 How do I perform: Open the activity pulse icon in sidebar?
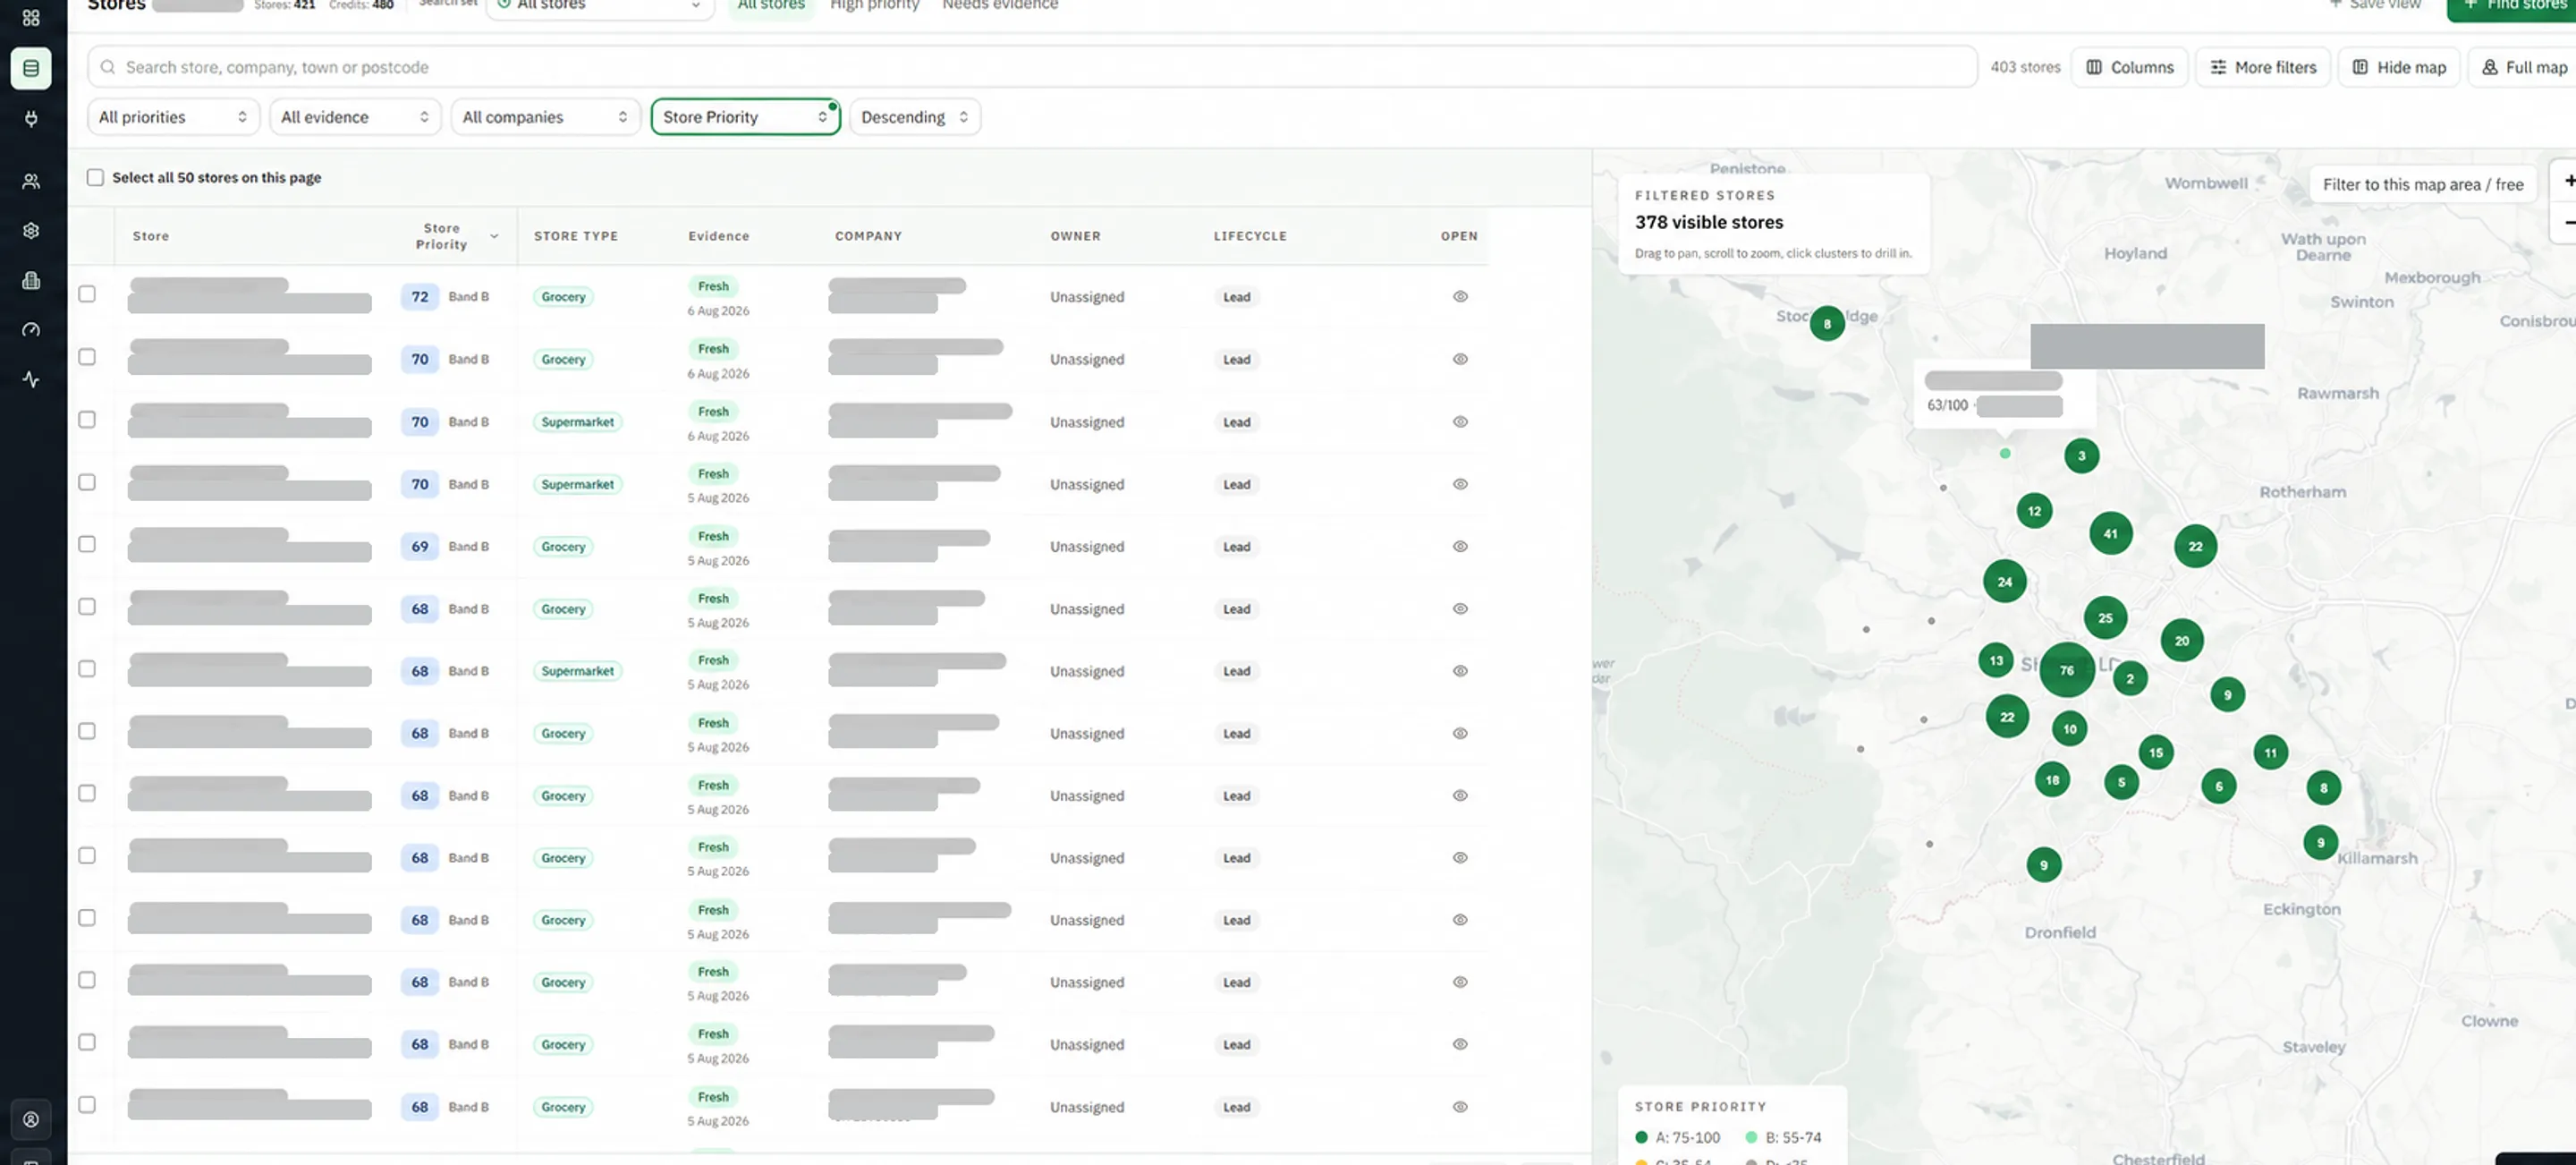click(31, 380)
